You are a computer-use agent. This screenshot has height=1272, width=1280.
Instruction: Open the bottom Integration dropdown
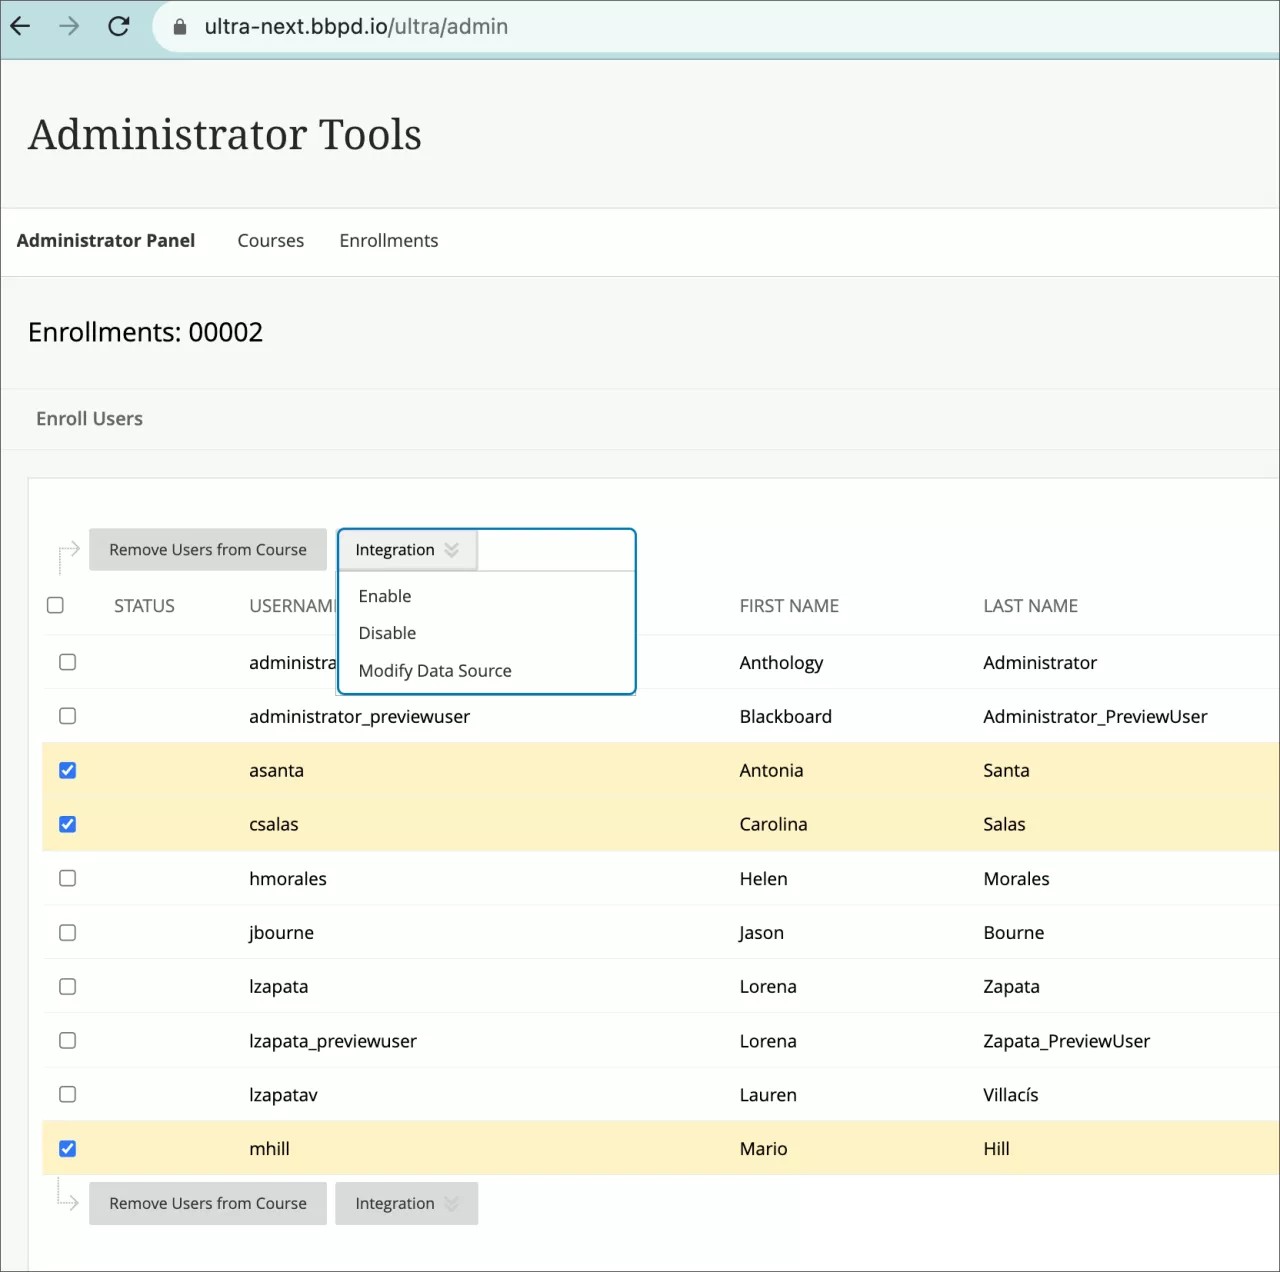[x=406, y=1203]
